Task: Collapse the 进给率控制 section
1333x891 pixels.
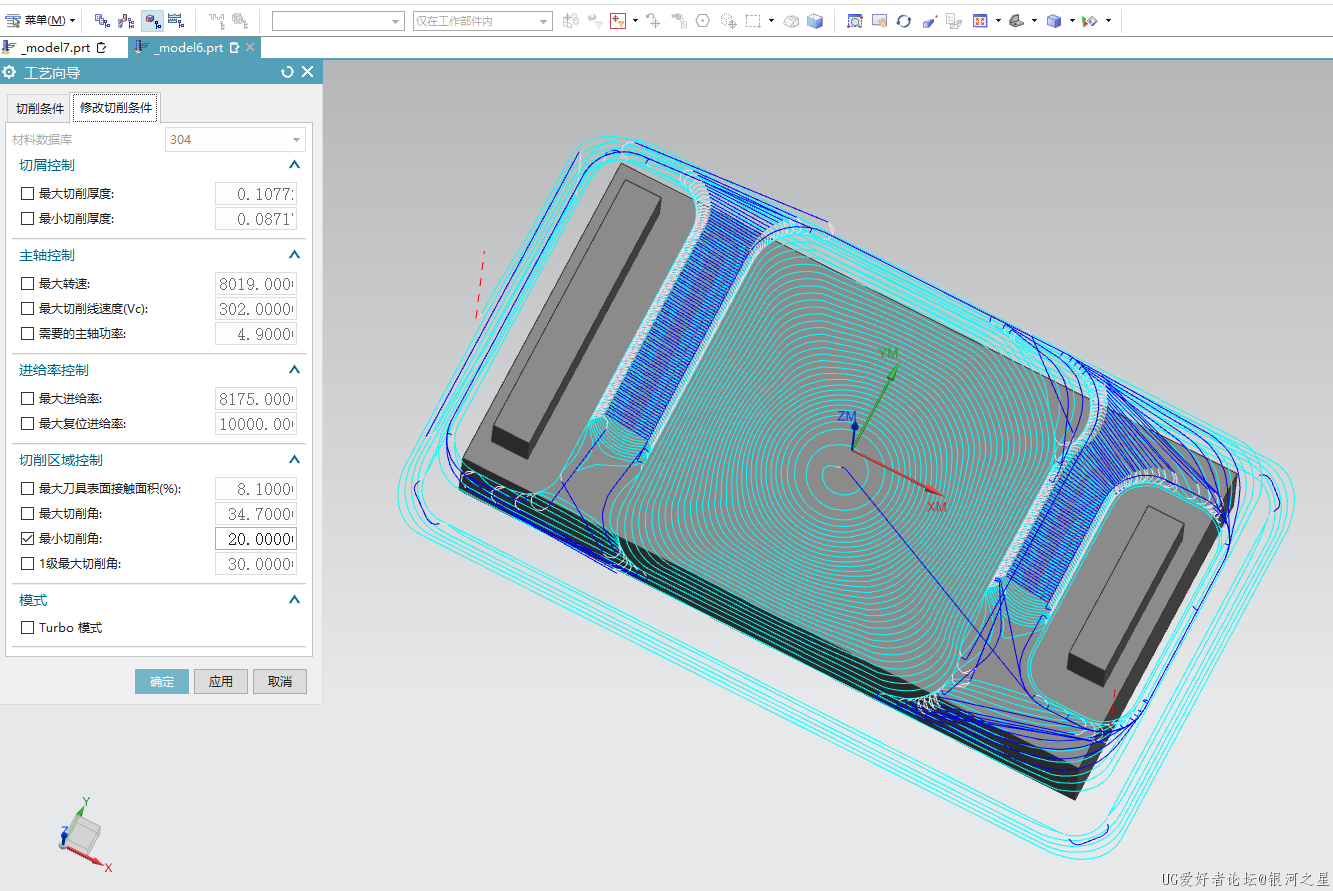Action: click(294, 370)
